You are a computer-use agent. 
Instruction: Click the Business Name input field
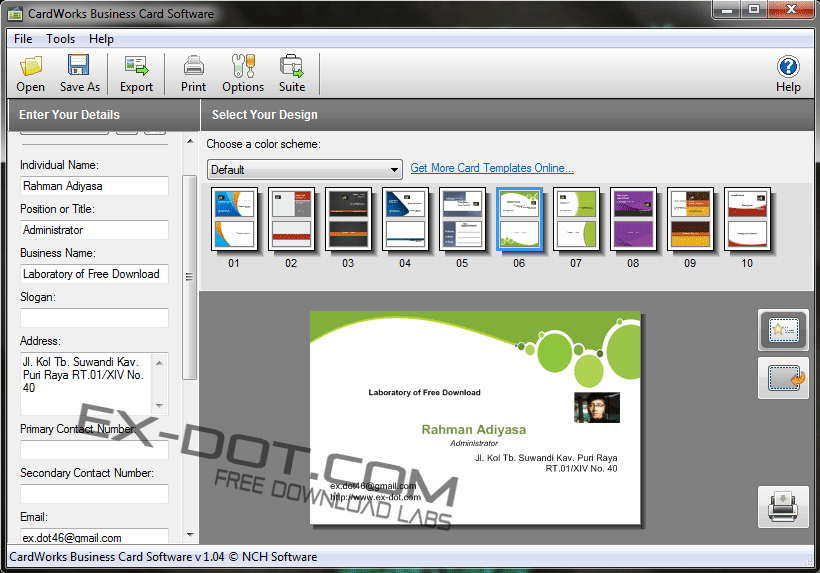pyautogui.click(x=94, y=274)
